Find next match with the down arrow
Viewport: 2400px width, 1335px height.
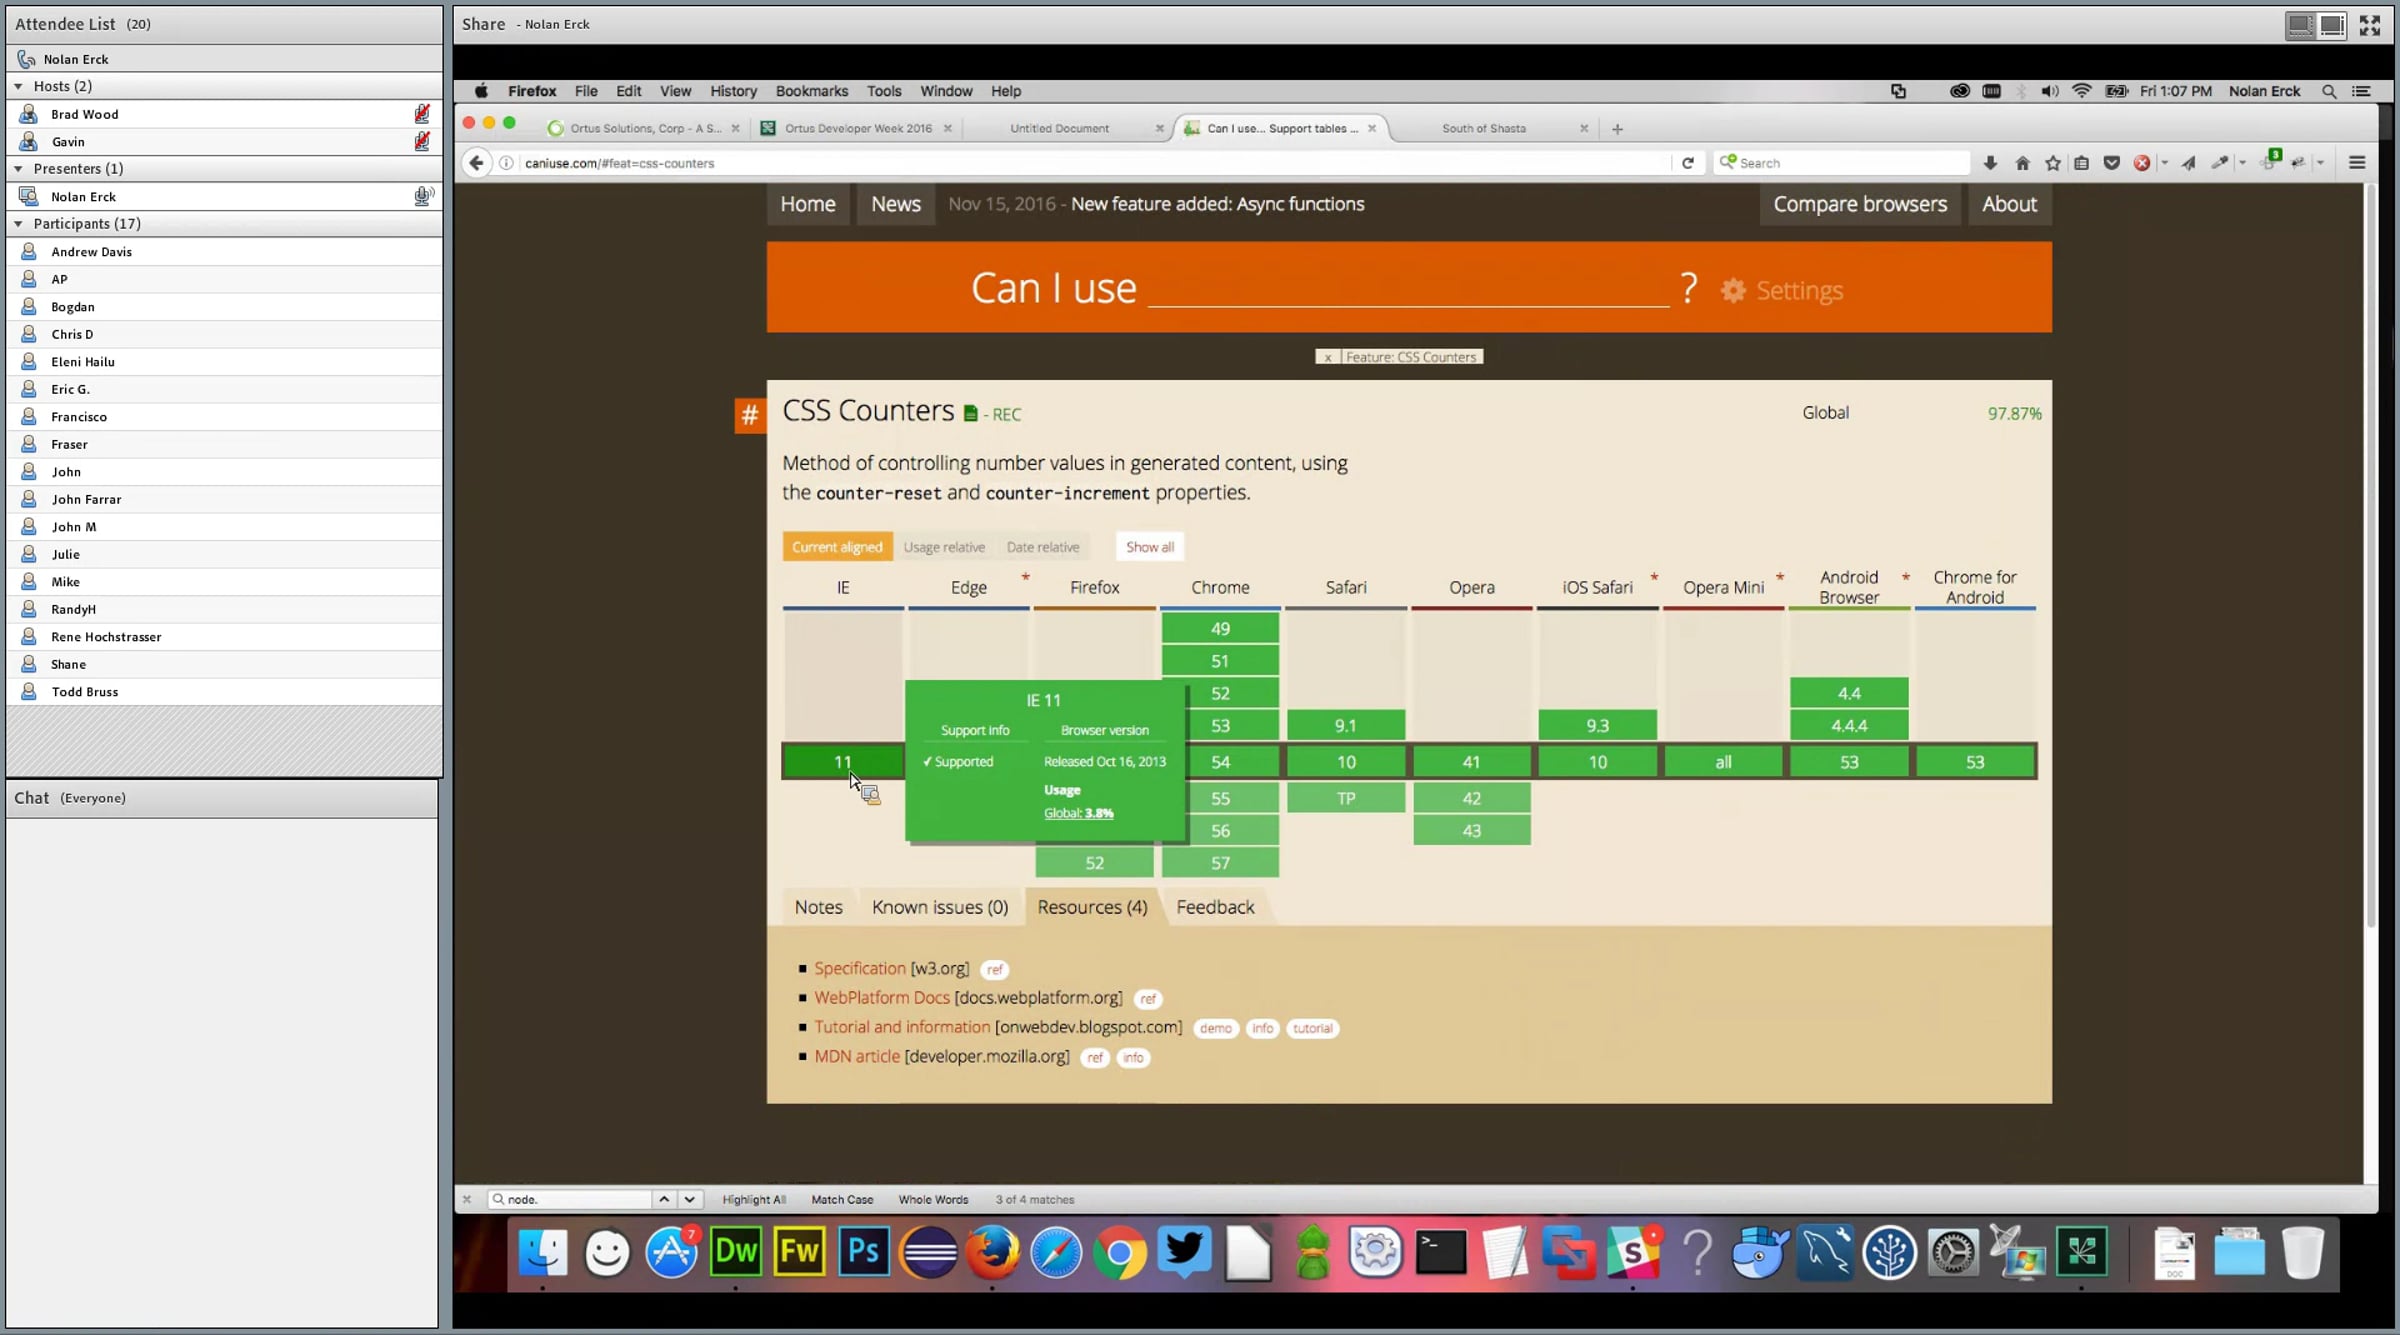click(689, 1199)
